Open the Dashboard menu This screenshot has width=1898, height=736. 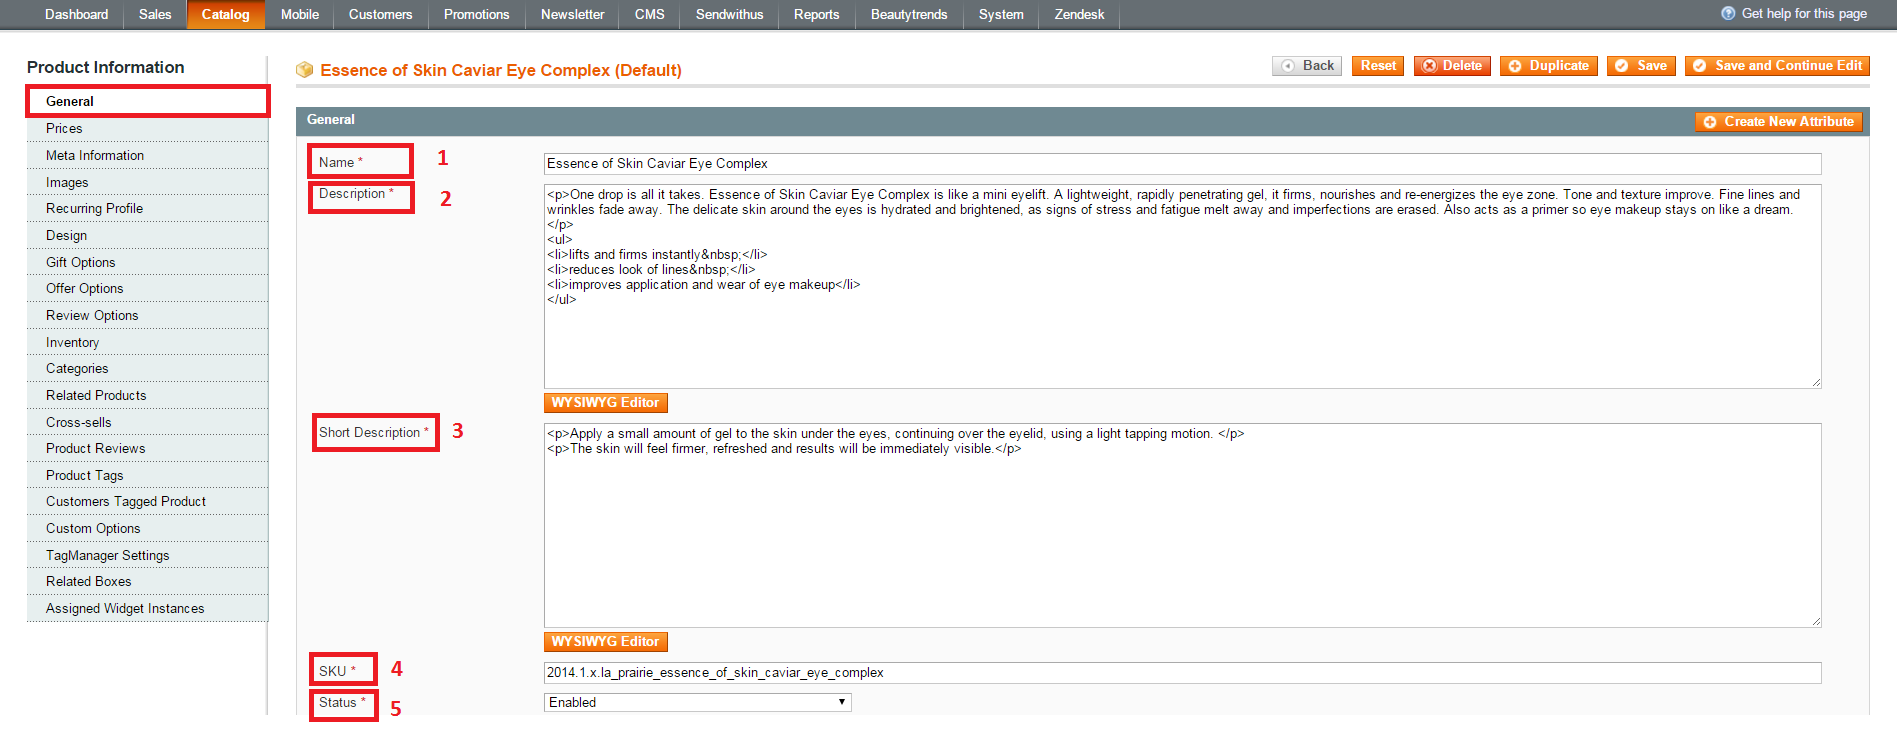click(77, 14)
